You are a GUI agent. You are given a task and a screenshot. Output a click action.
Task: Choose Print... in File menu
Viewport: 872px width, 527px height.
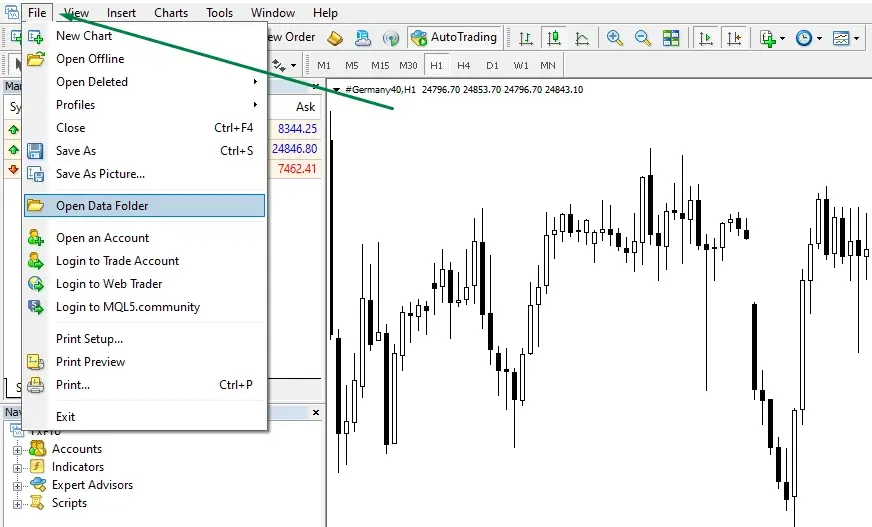point(145,385)
